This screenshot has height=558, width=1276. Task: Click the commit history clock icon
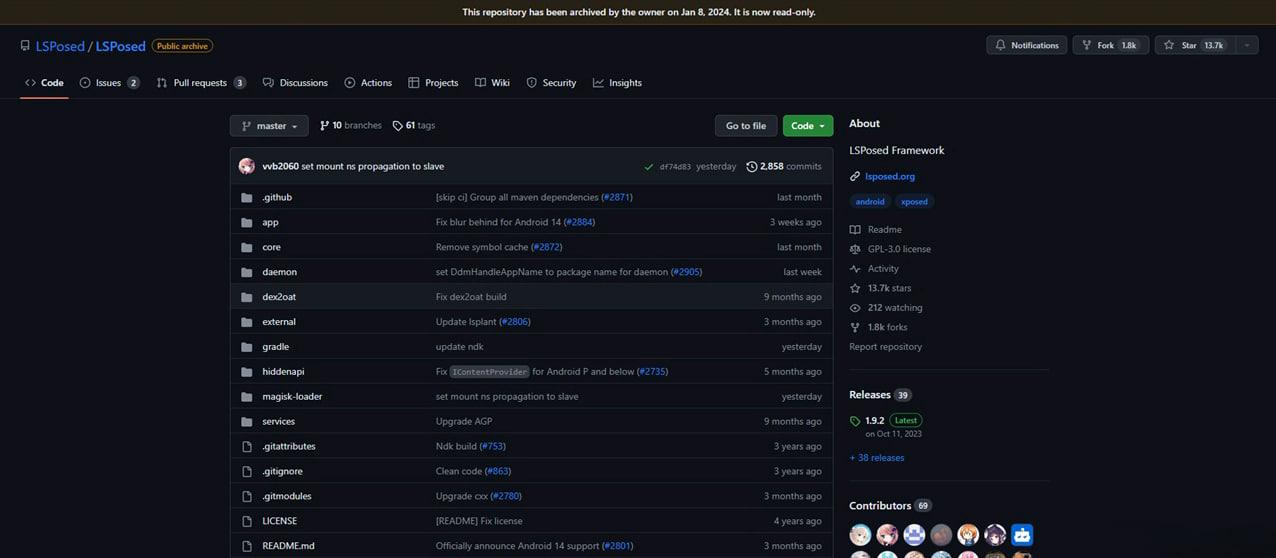(x=752, y=167)
